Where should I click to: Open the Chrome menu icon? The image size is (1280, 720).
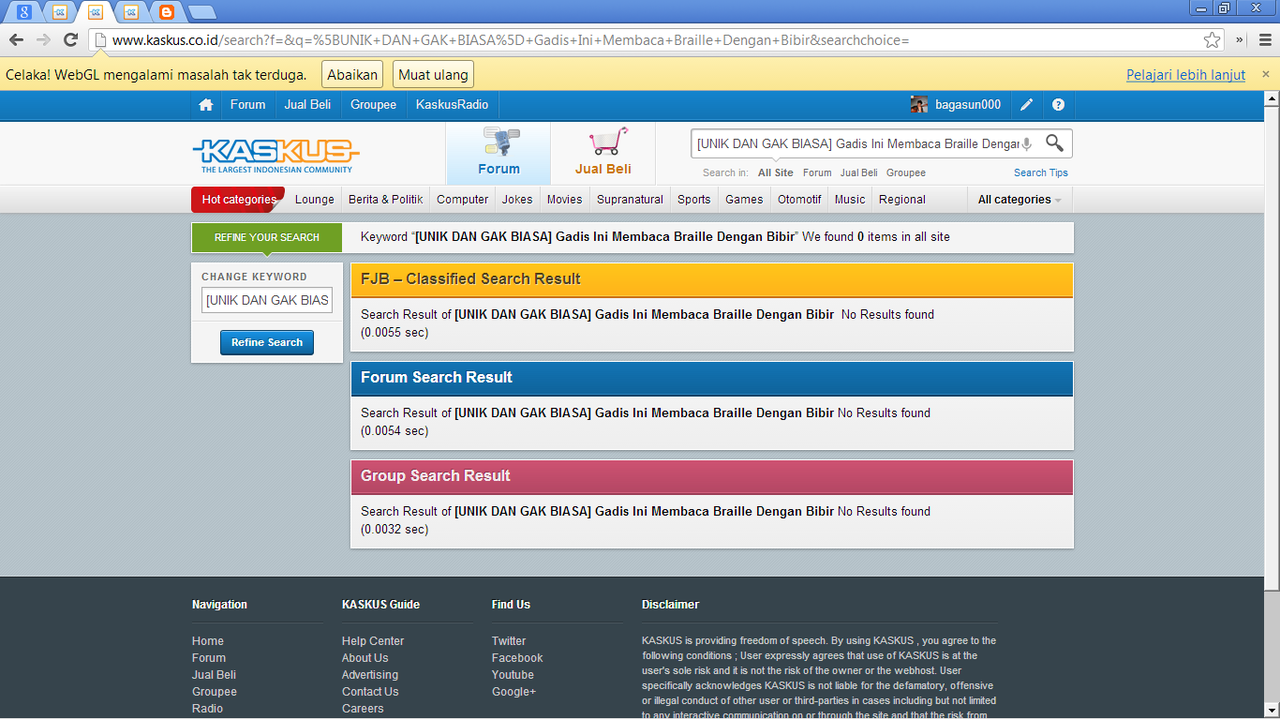[x=1264, y=40]
